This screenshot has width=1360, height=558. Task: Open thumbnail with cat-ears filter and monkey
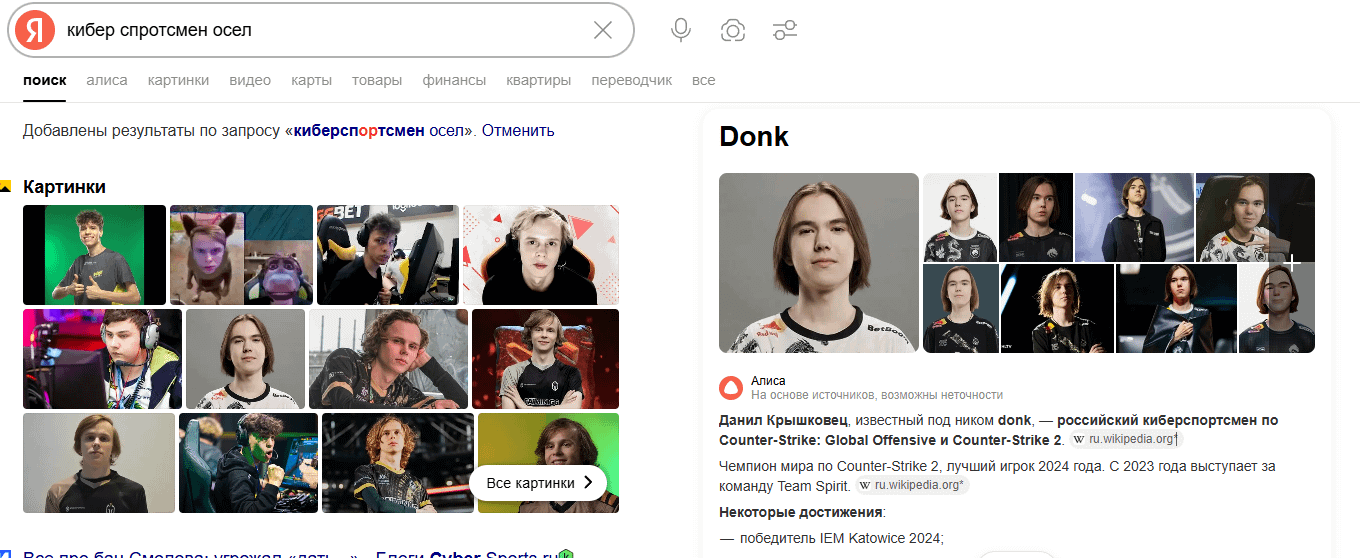241,255
